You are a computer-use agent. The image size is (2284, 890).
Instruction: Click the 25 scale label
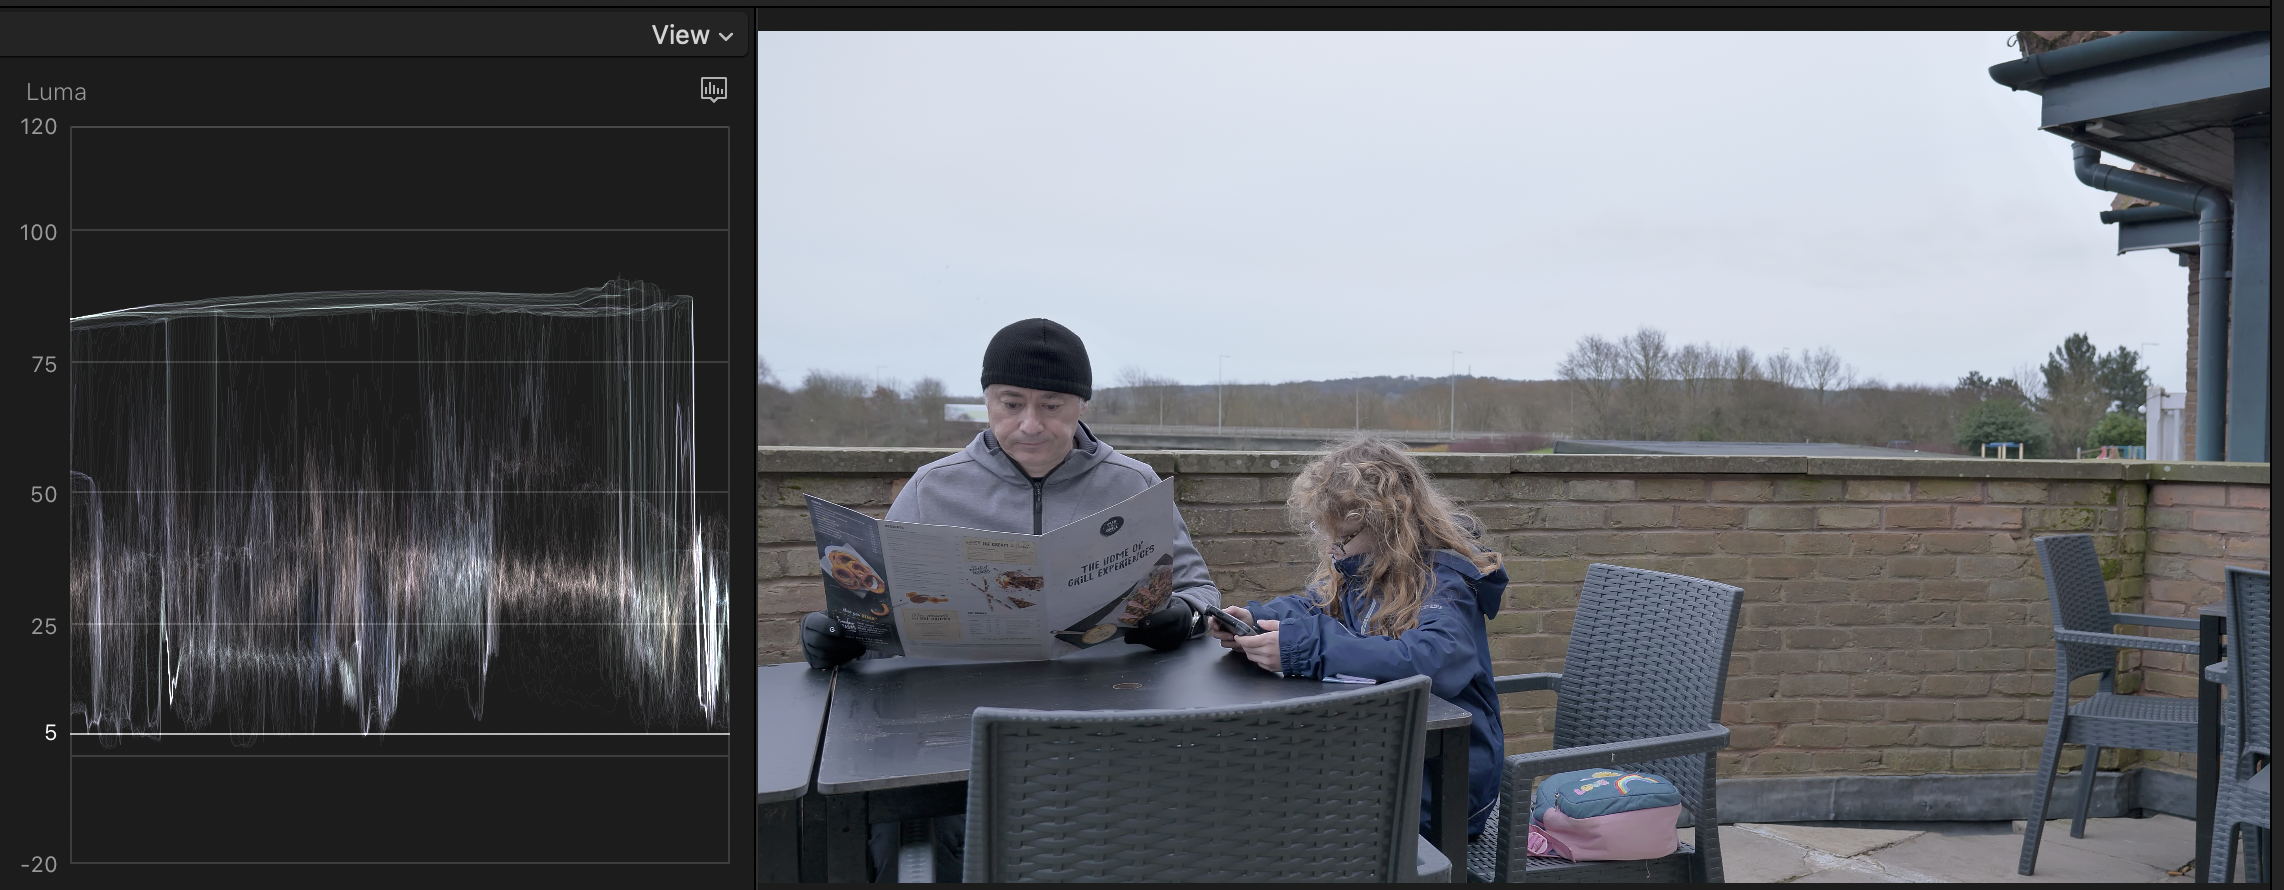tap(44, 627)
